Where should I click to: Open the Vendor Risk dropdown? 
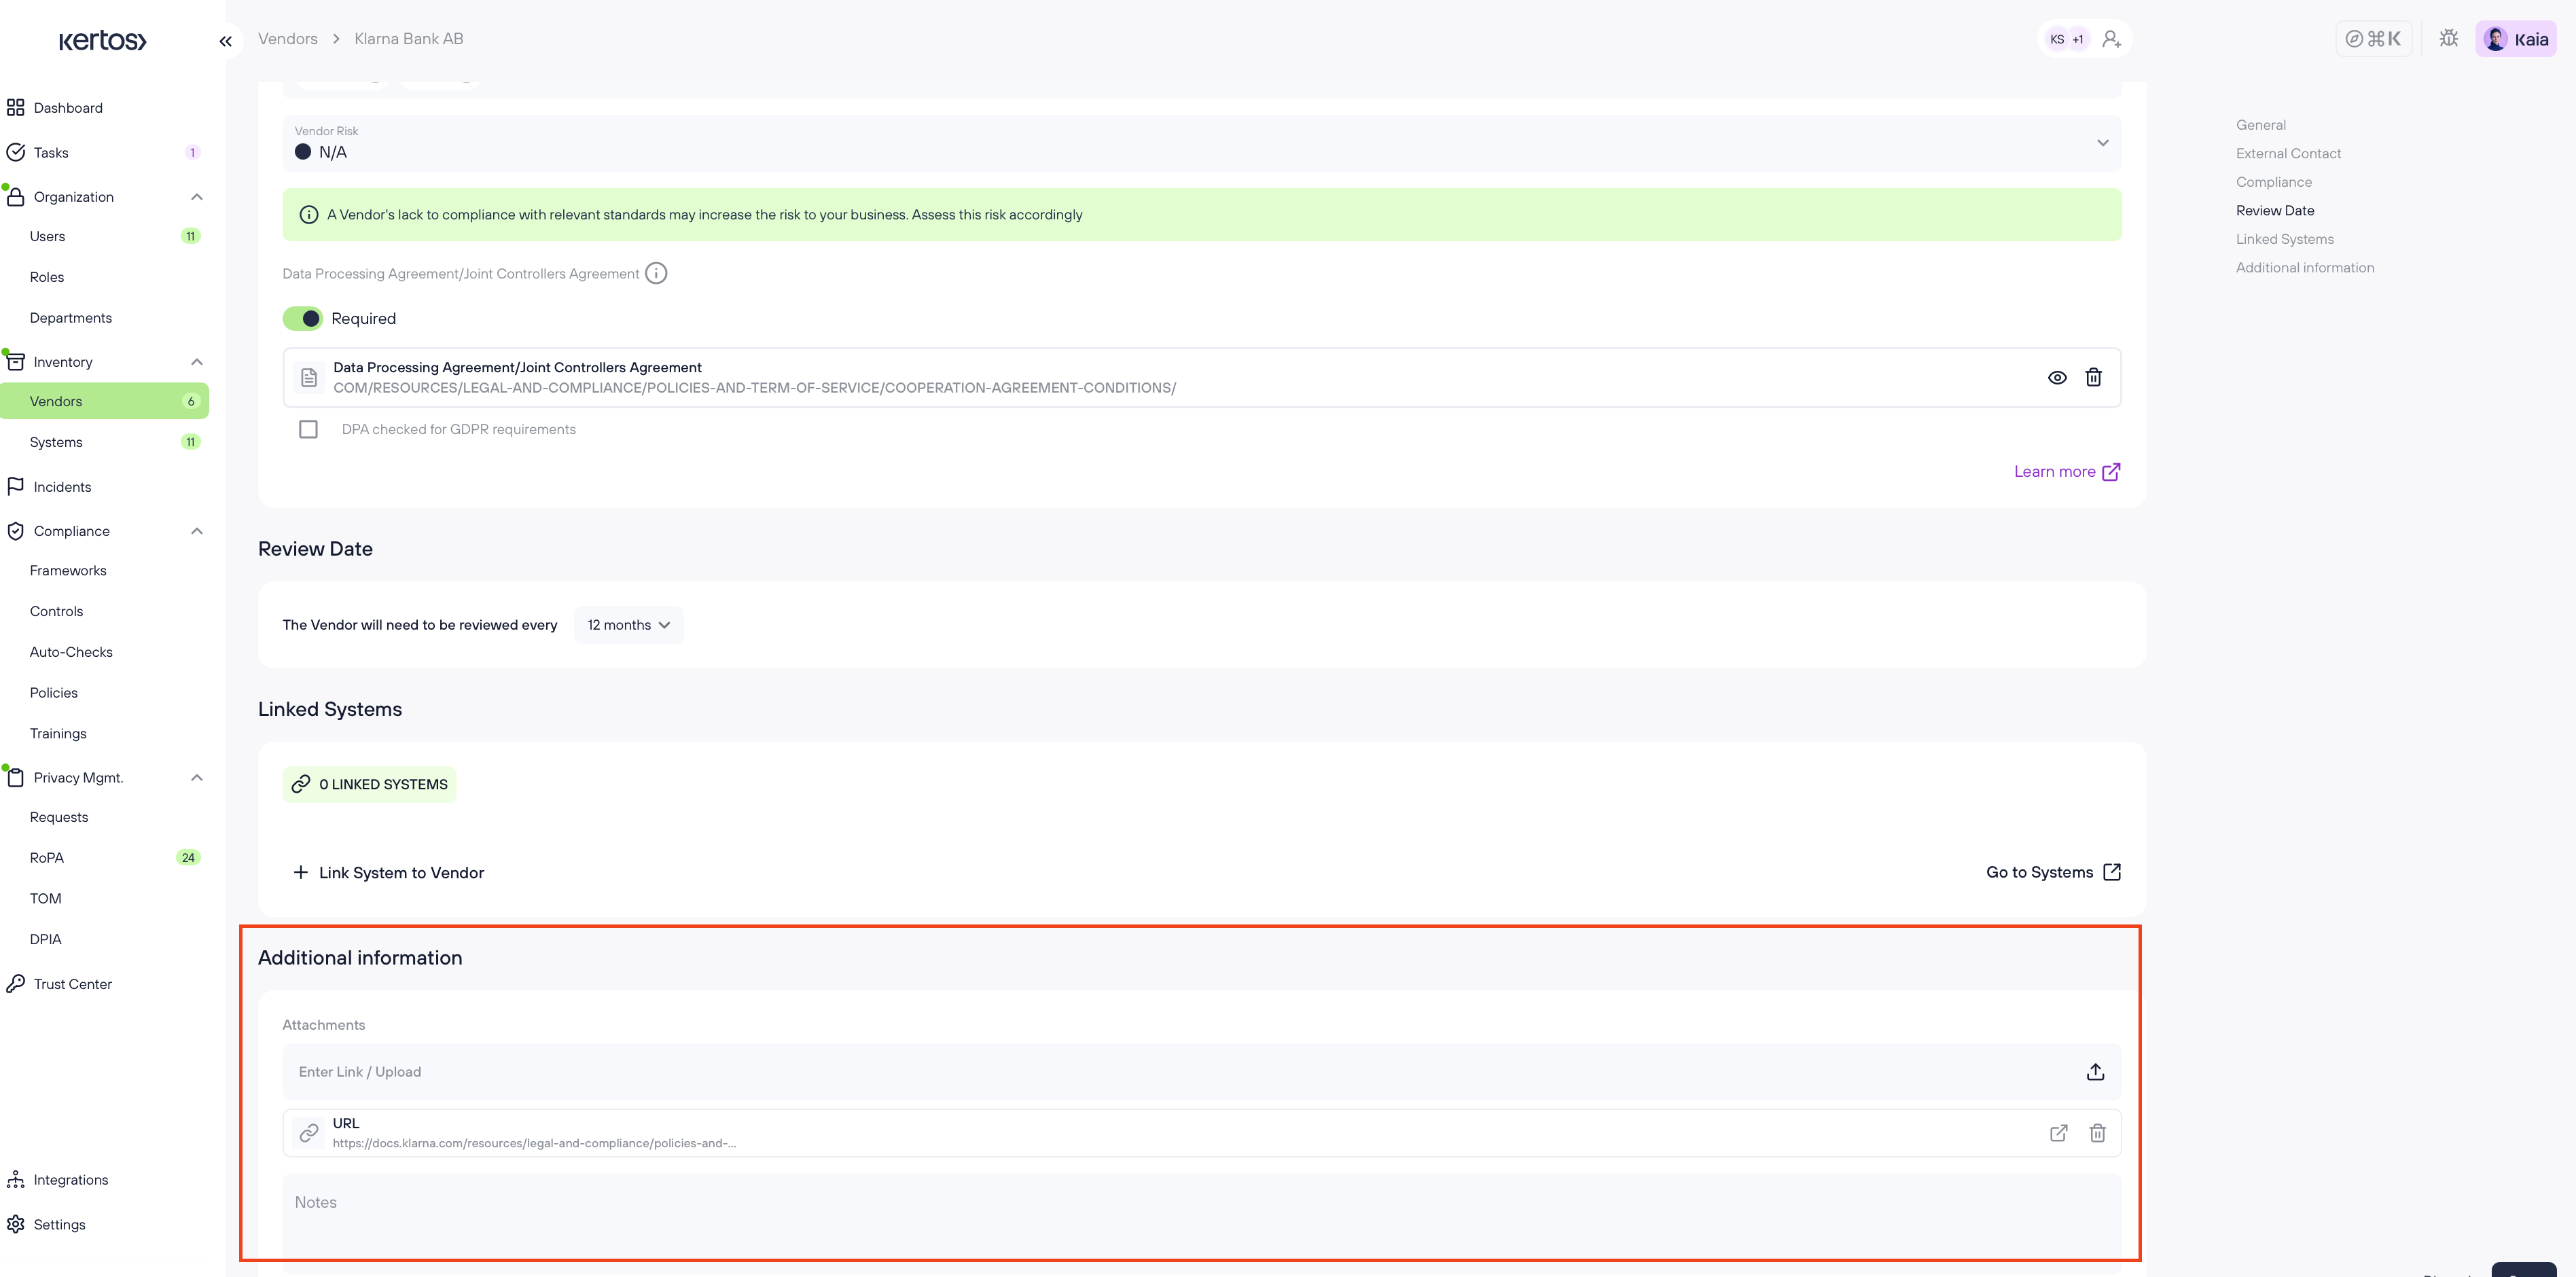tap(1201, 143)
